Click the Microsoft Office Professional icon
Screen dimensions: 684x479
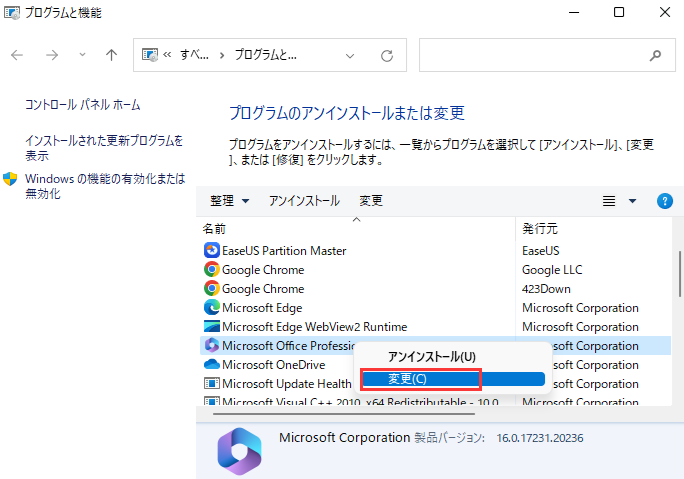click(x=211, y=346)
